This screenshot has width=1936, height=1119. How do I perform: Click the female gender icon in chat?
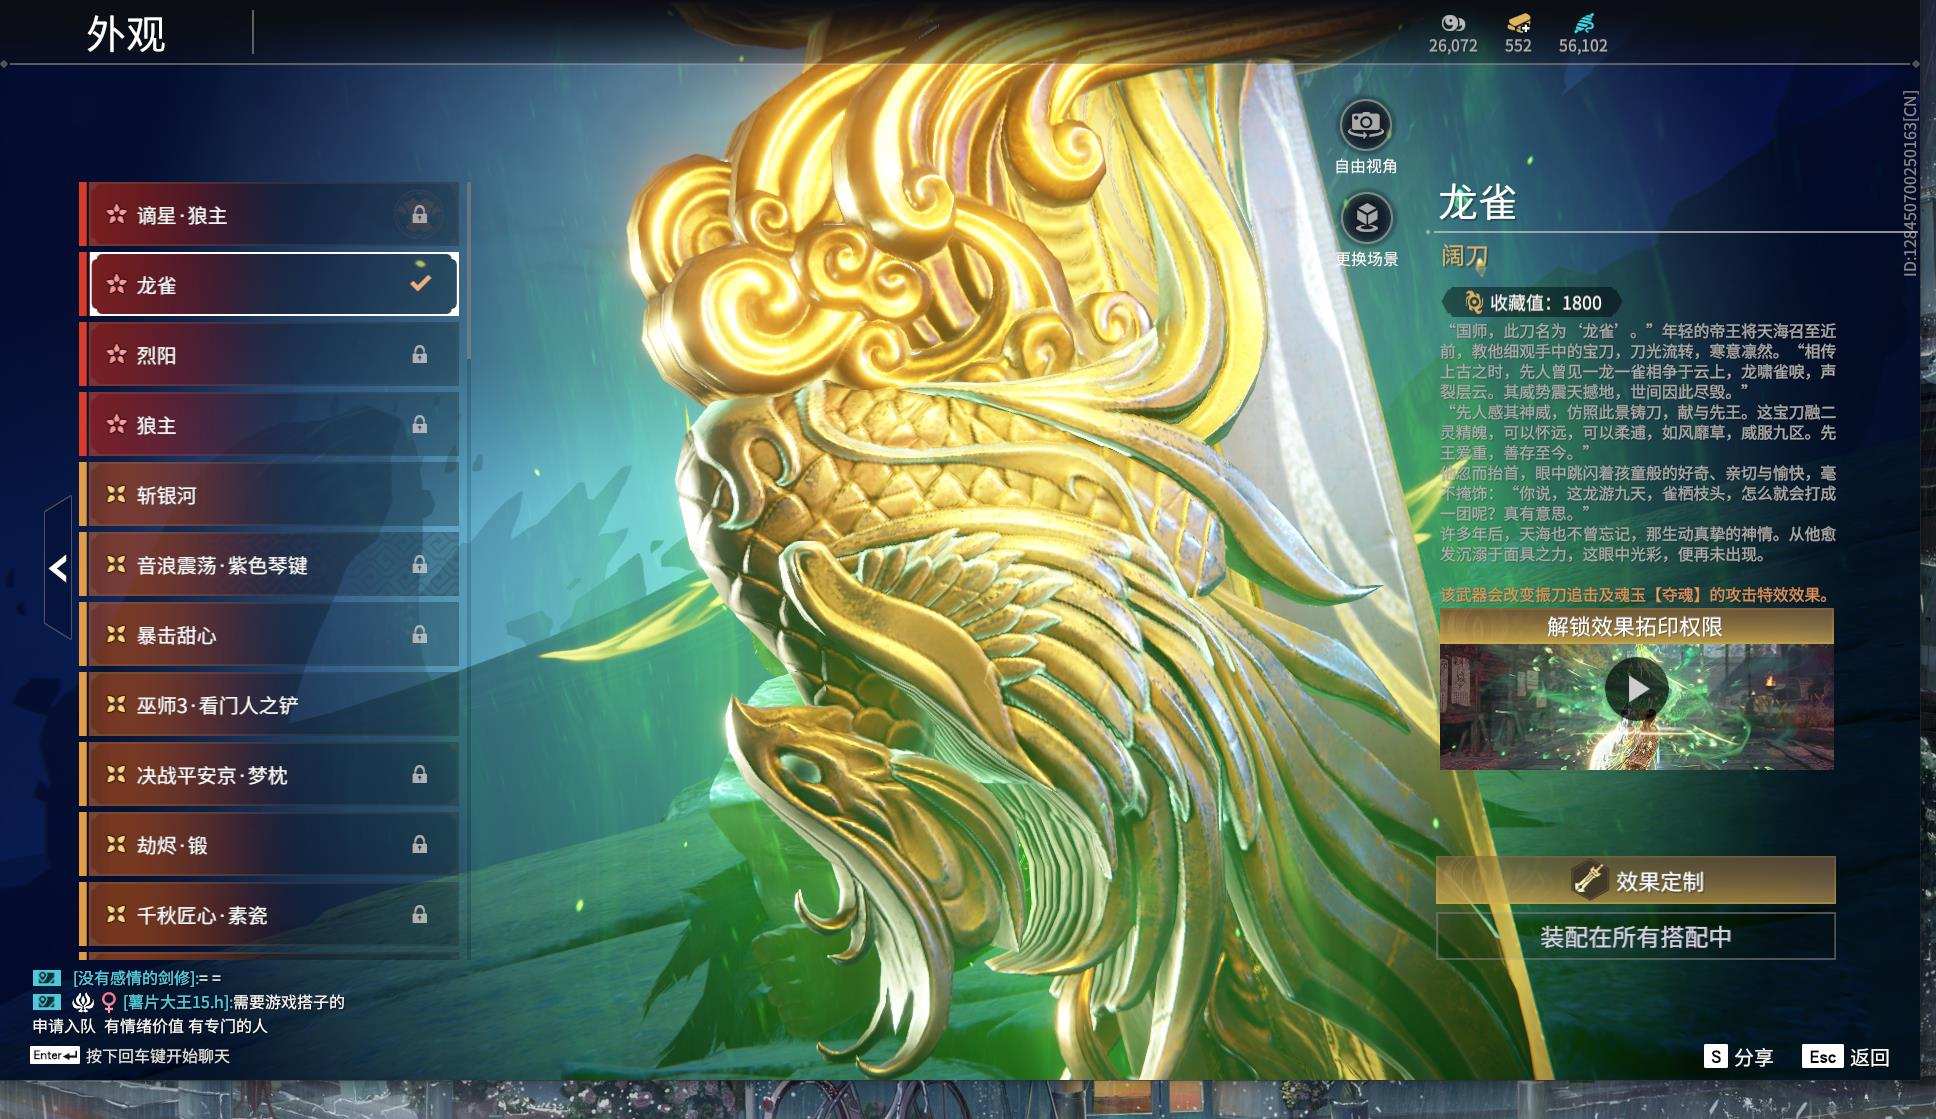109,1002
